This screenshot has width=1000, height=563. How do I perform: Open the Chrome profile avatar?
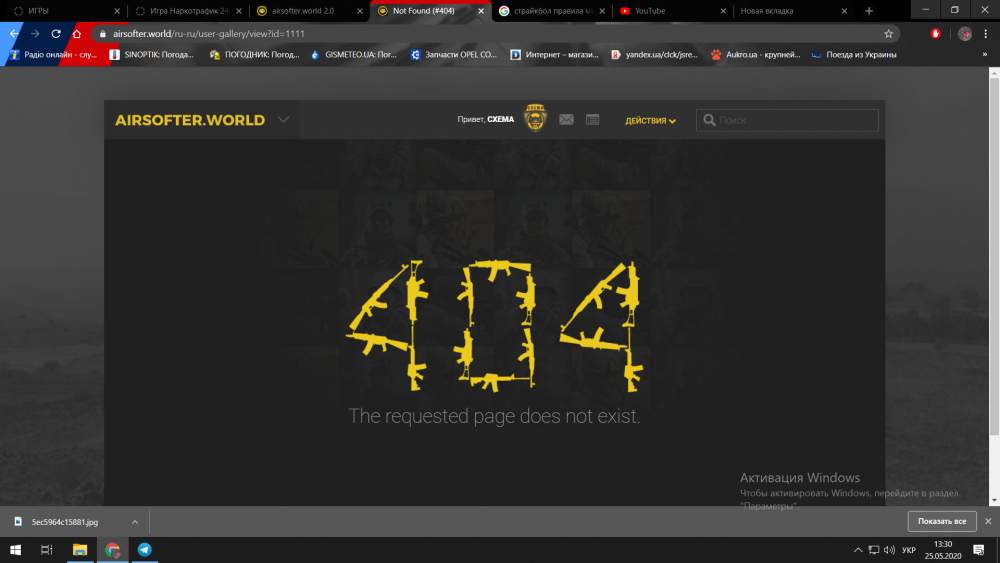(x=965, y=34)
